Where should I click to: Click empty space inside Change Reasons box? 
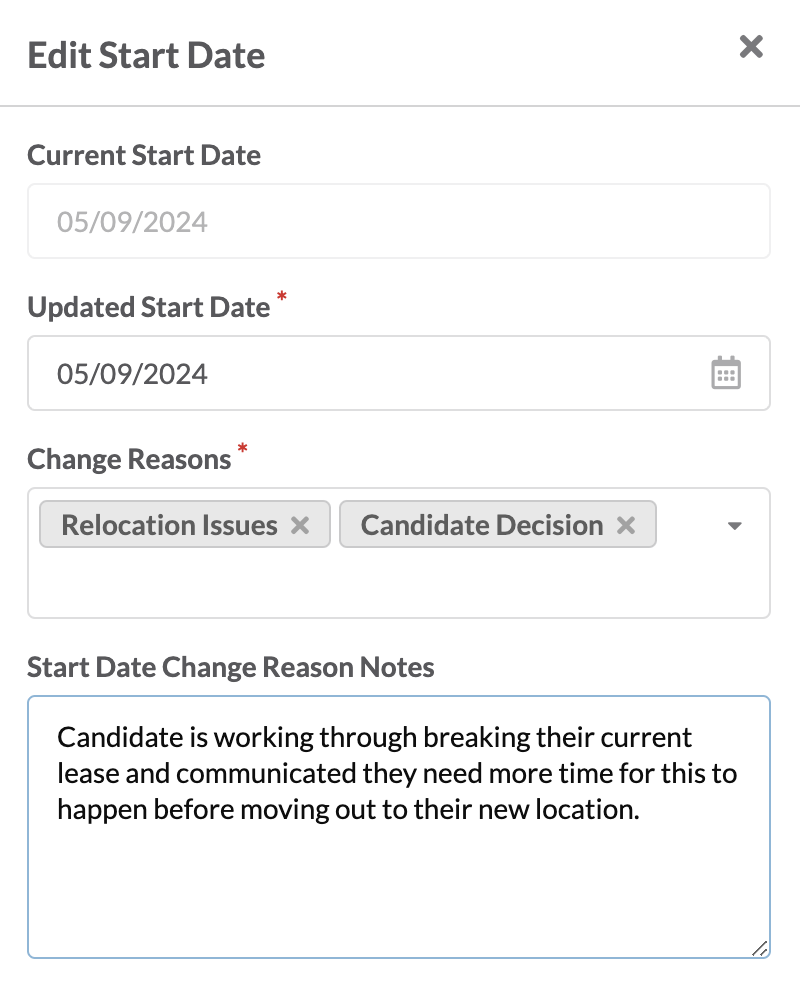398,584
